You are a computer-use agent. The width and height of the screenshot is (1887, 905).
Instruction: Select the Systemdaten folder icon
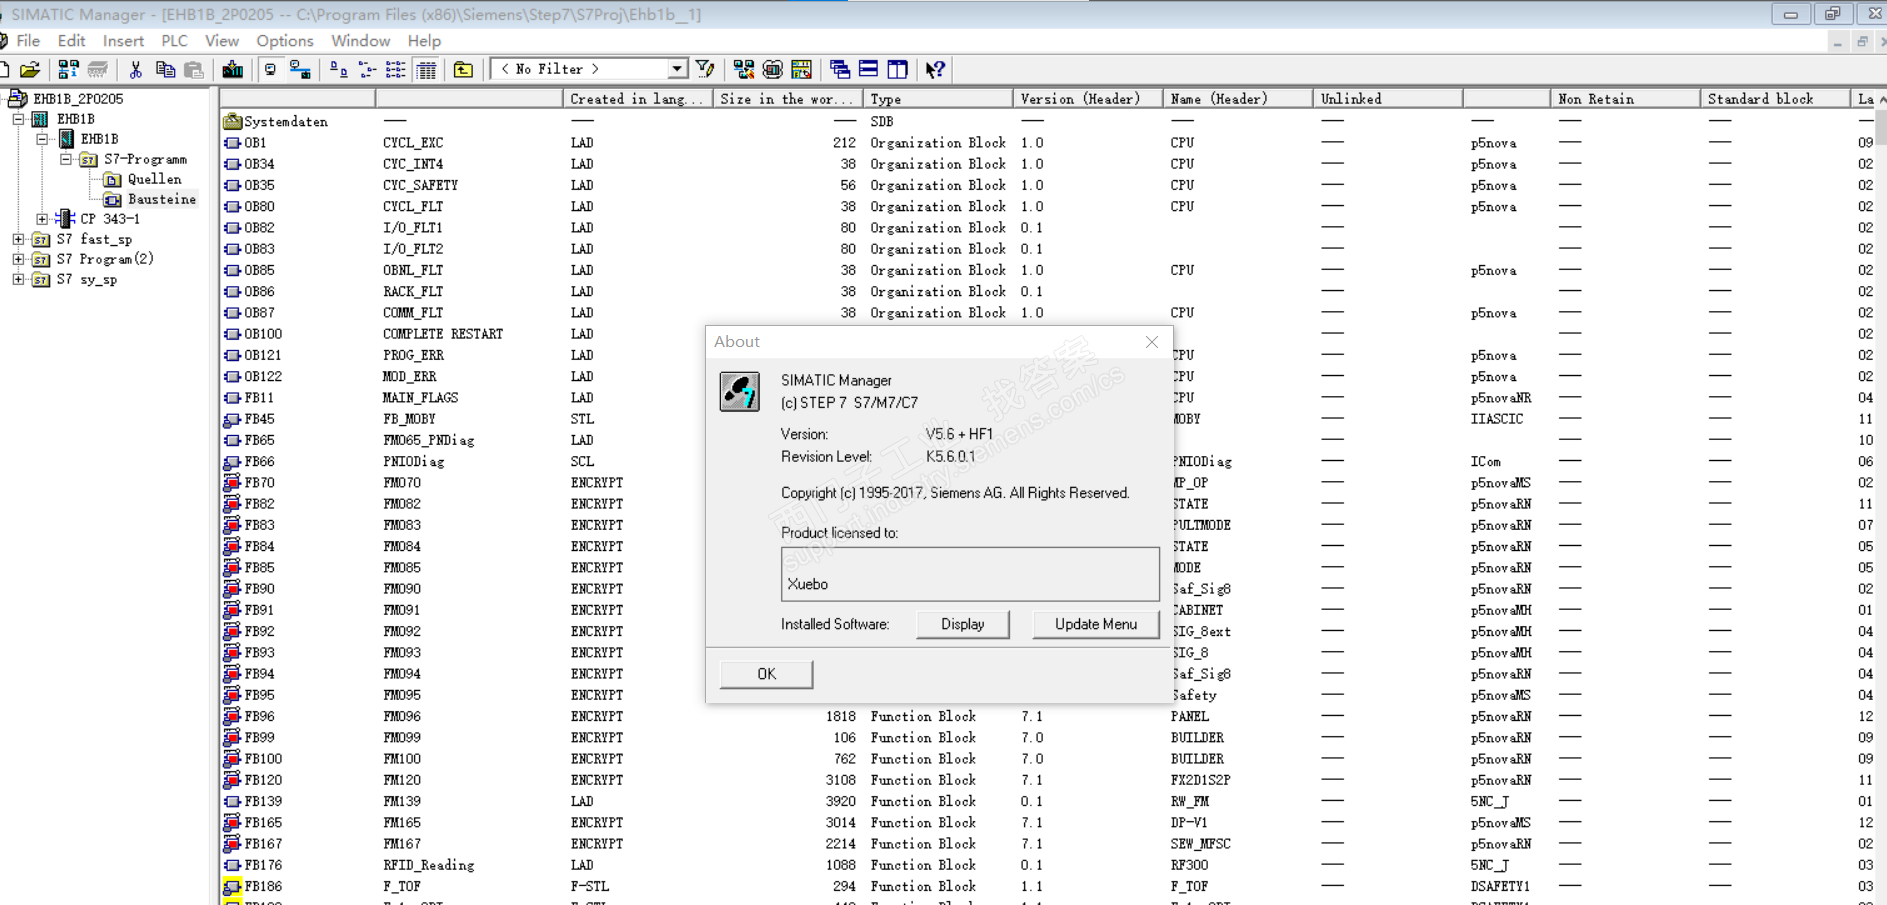[232, 121]
